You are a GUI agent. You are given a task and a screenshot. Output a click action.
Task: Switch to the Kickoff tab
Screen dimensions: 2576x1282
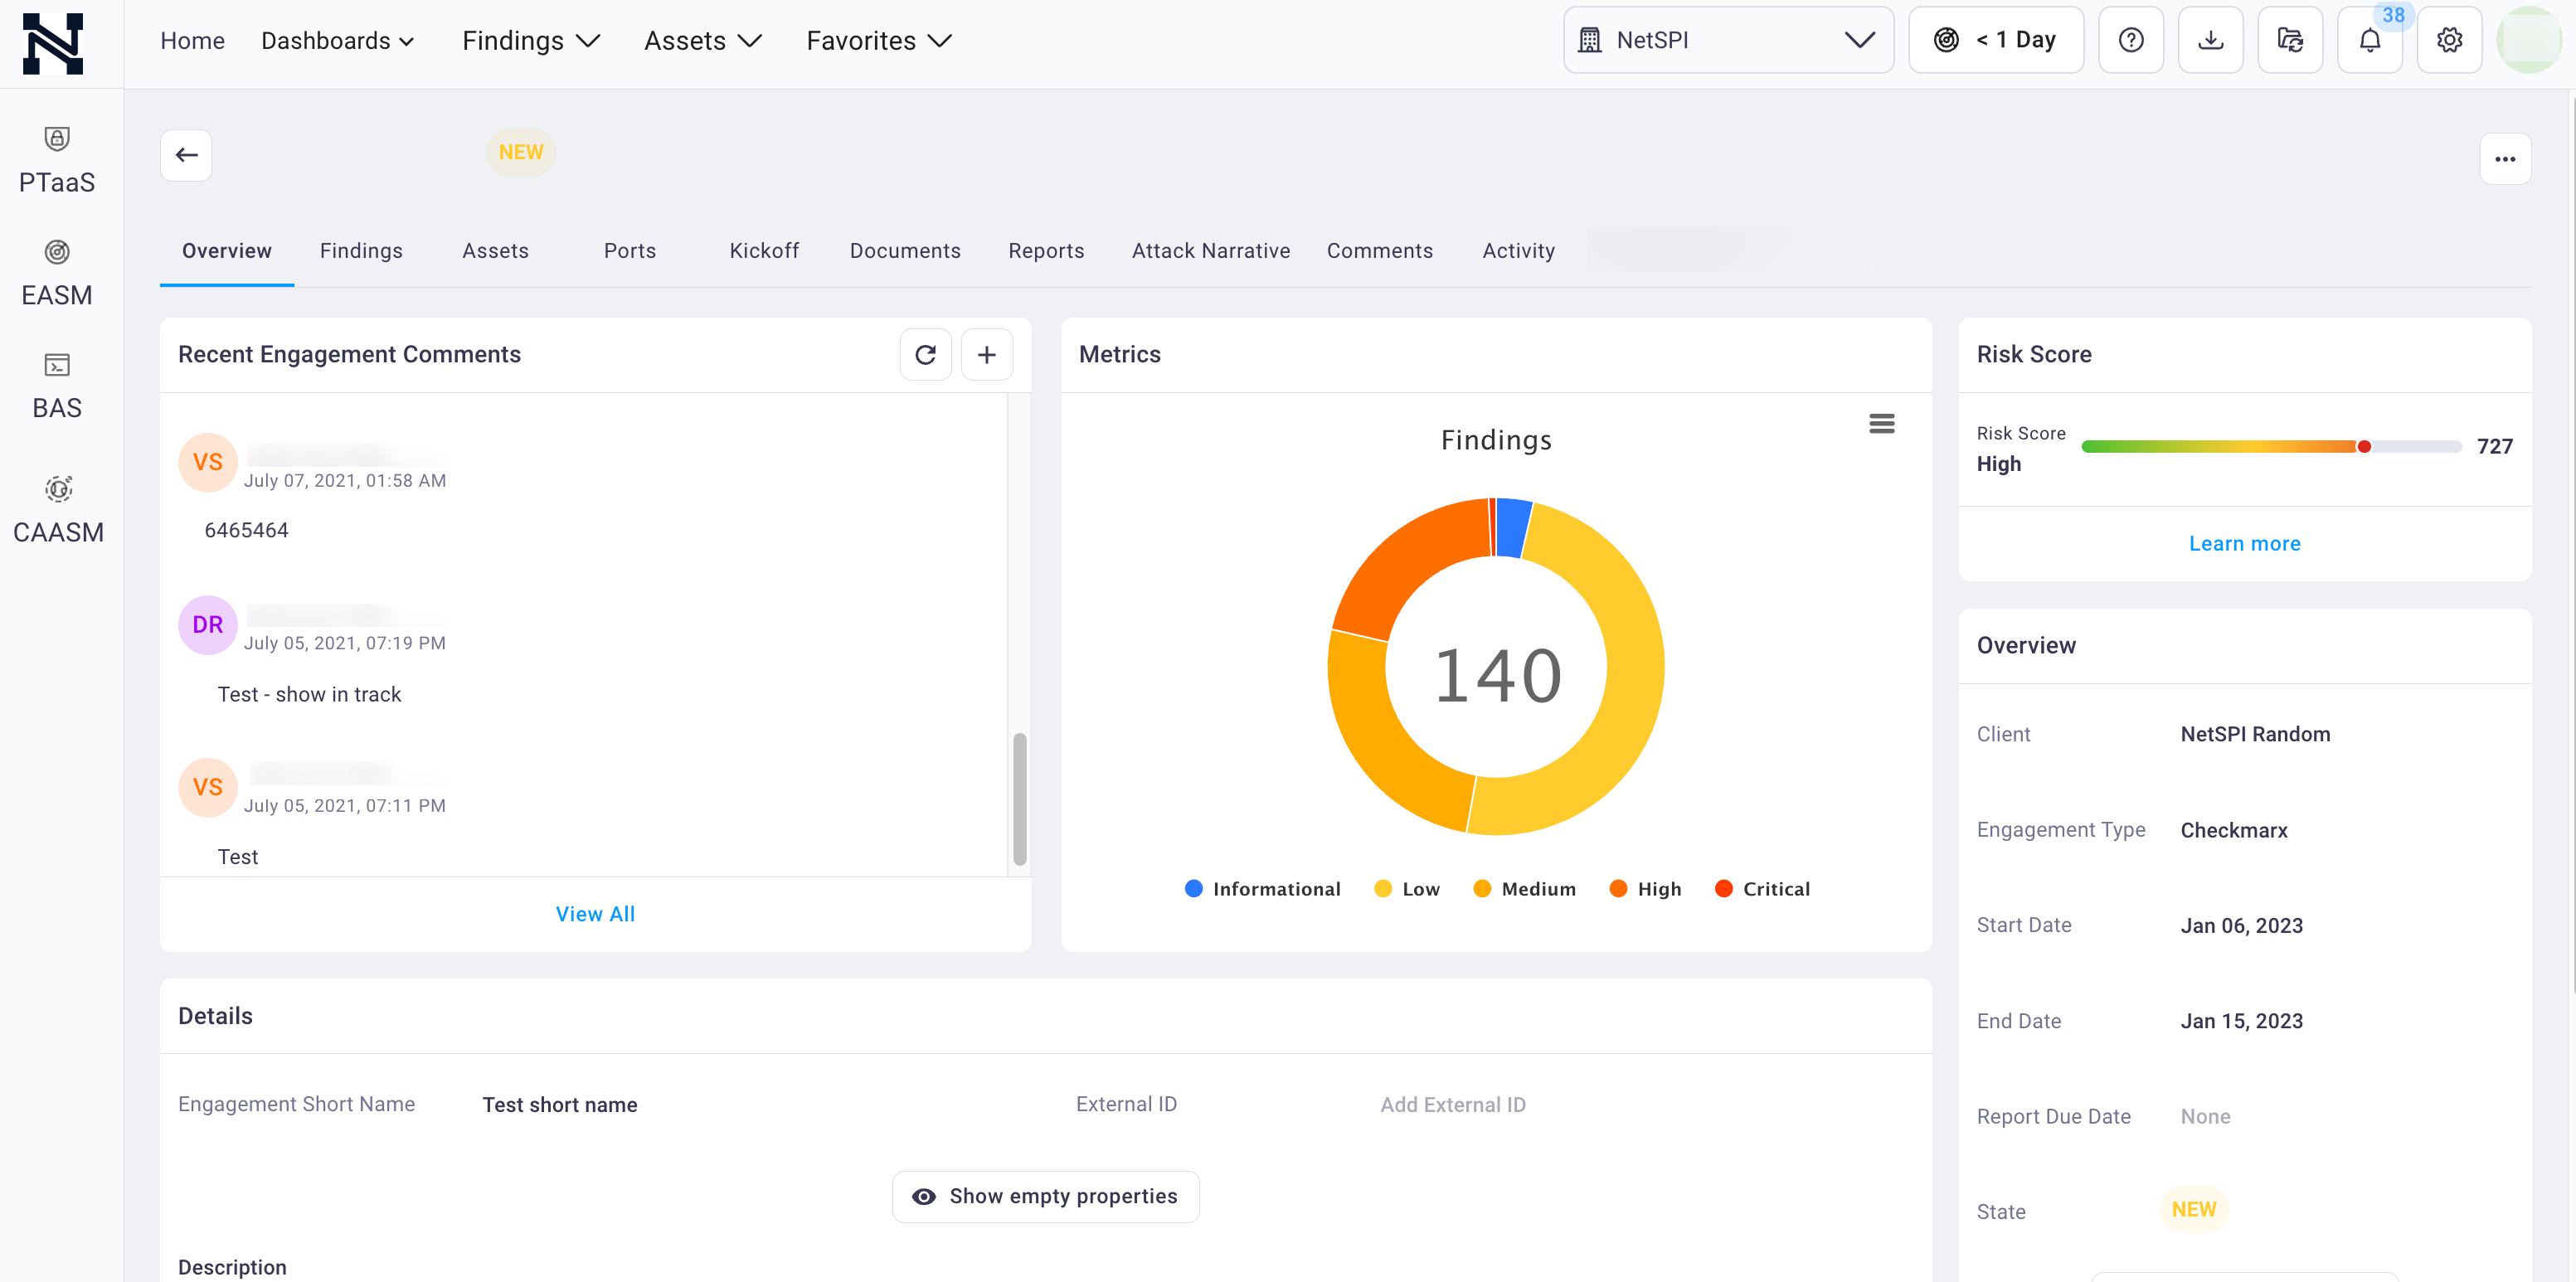tap(764, 251)
